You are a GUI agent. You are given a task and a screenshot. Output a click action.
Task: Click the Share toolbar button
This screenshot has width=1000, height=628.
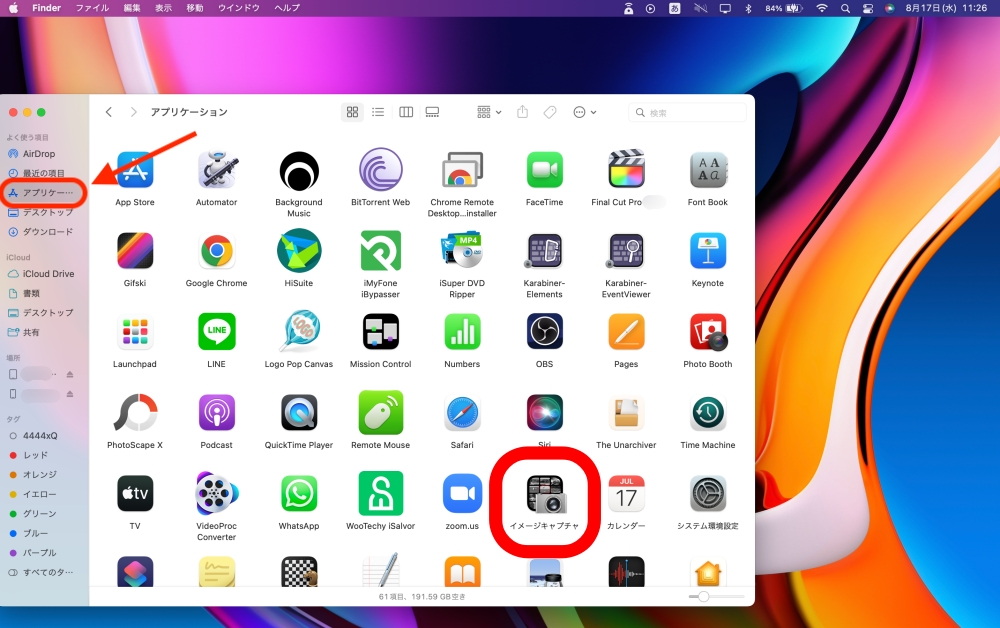pos(522,112)
